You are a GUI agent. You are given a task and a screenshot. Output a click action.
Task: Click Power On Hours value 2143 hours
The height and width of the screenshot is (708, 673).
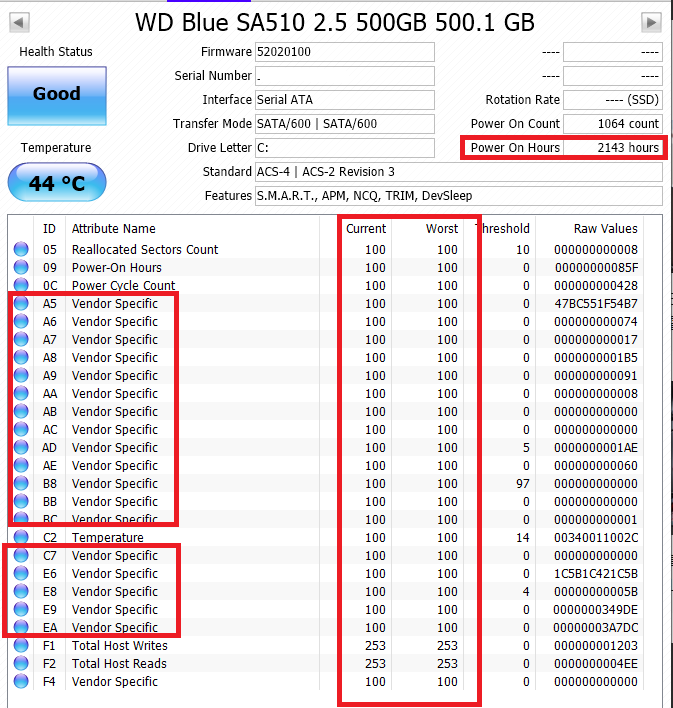click(613, 148)
